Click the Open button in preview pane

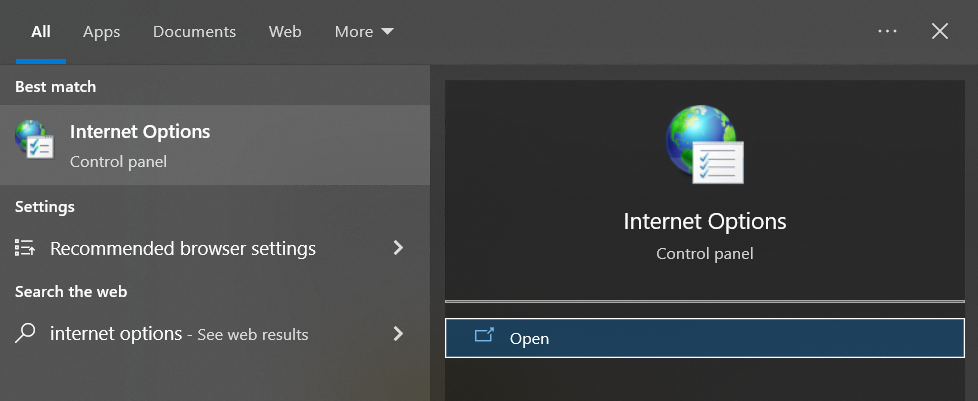(x=705, y=338)
